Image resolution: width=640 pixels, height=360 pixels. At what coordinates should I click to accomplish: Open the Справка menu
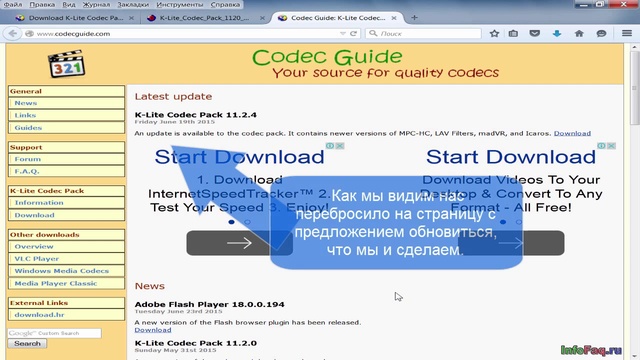click(225, 4)
